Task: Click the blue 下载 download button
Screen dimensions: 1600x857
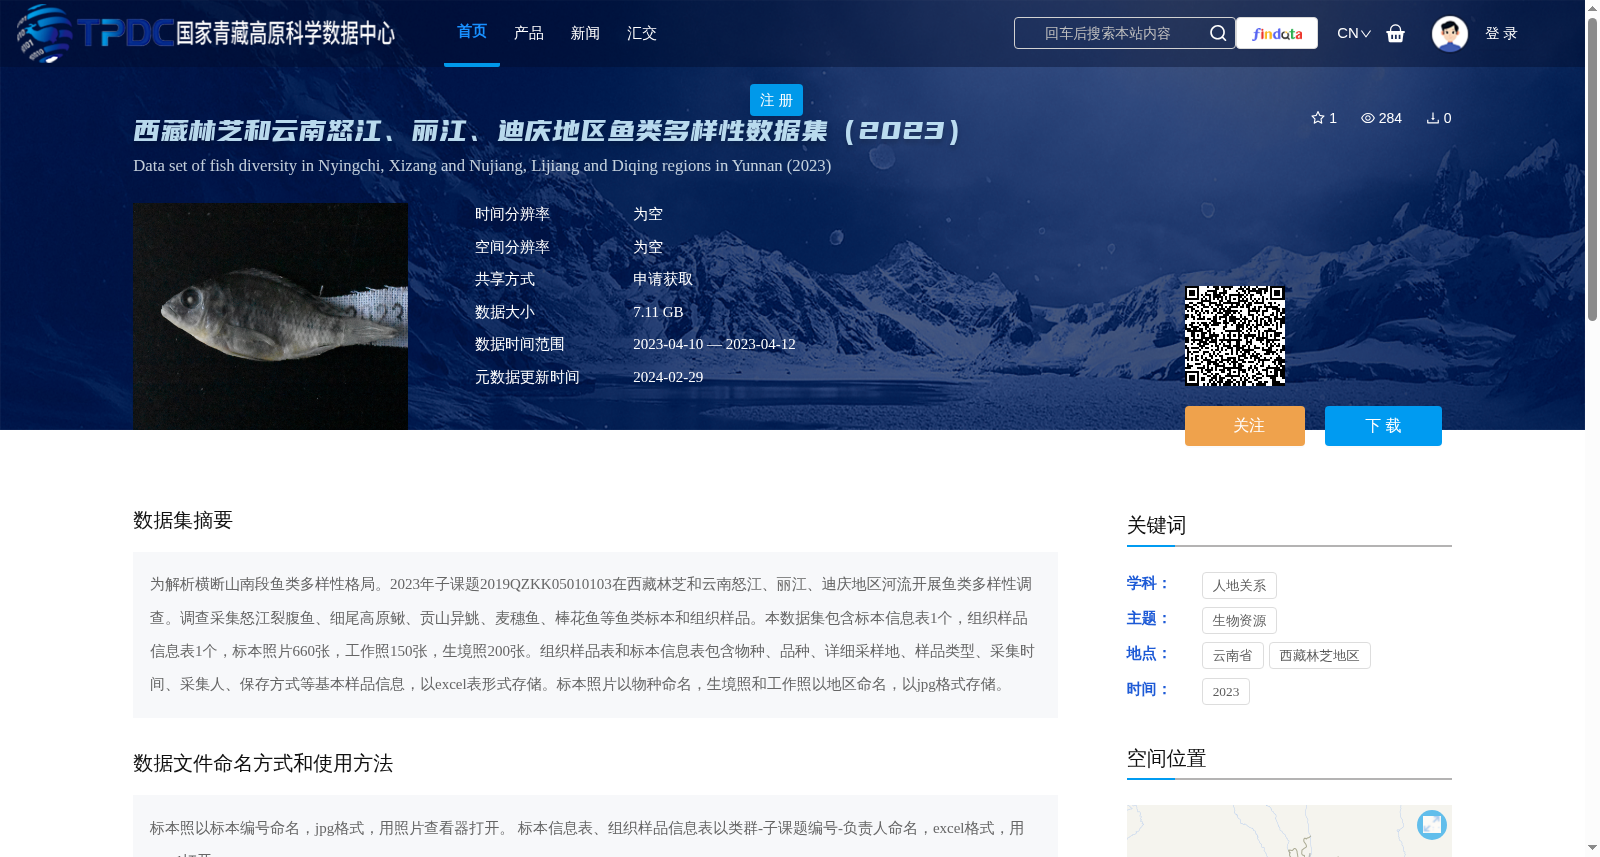Action: click(x=1383, y=426)
